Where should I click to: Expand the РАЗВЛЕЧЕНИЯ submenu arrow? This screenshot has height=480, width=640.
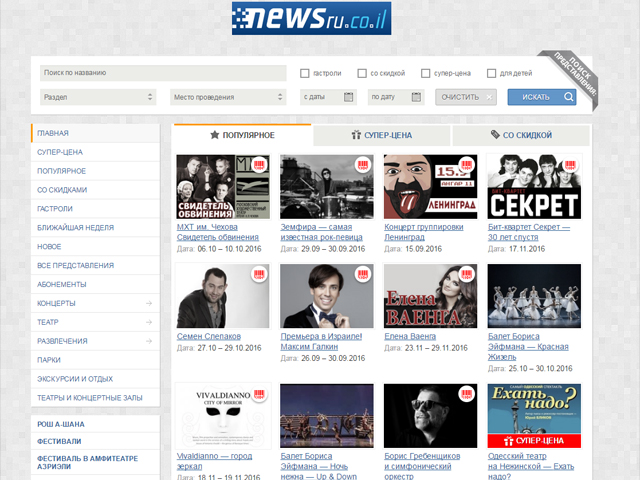click(149, 341)
